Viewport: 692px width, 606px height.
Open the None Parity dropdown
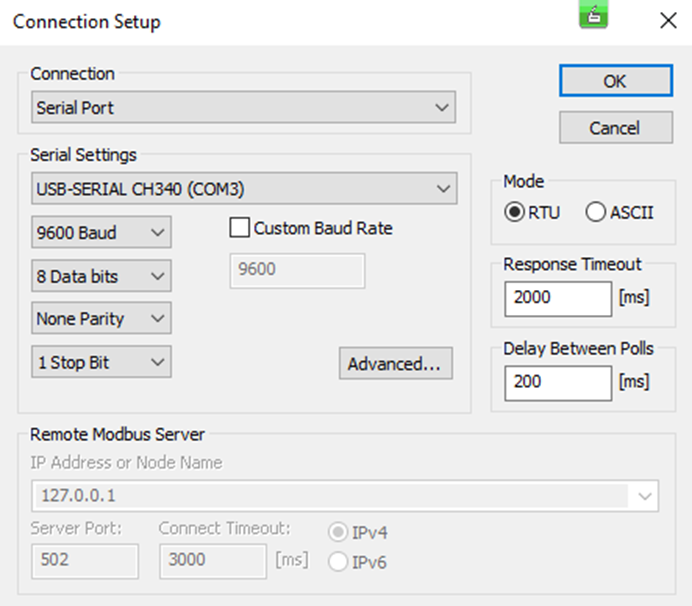click(101, 319)
